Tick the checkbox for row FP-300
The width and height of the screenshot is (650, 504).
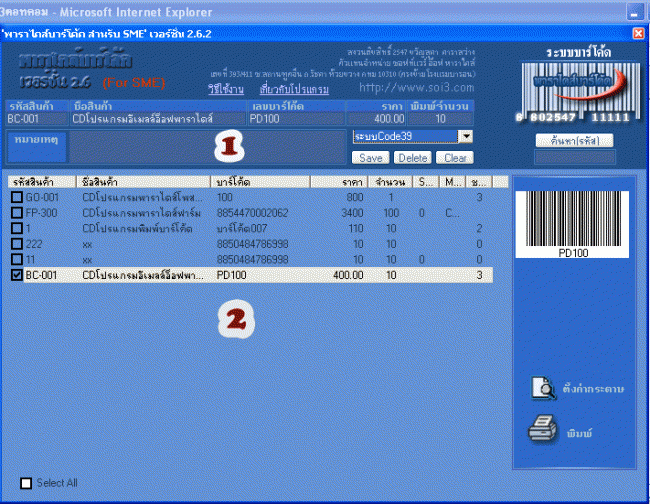[x=17, y=213]
